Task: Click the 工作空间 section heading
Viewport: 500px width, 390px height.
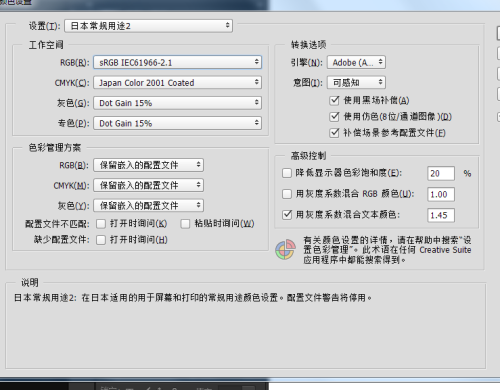Action: pyautogui.click(x=46, y=45)
